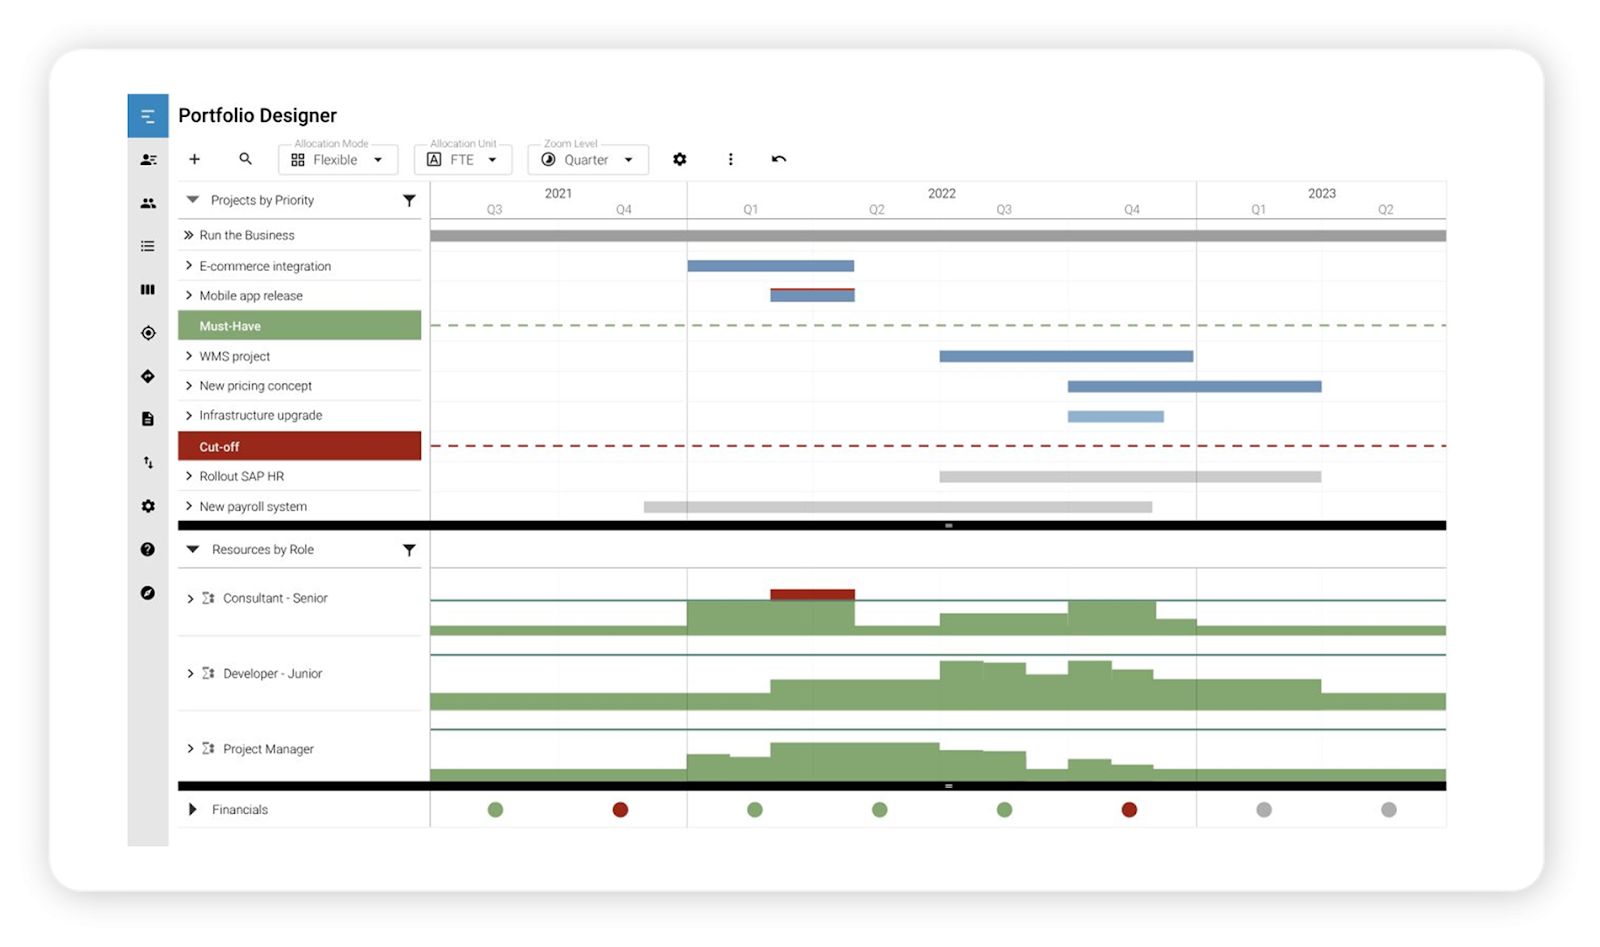Screen dimensions: 1600x947
Task: Click the red financial status dot under Q4 2022
Action: click(x=1129, y=810)
